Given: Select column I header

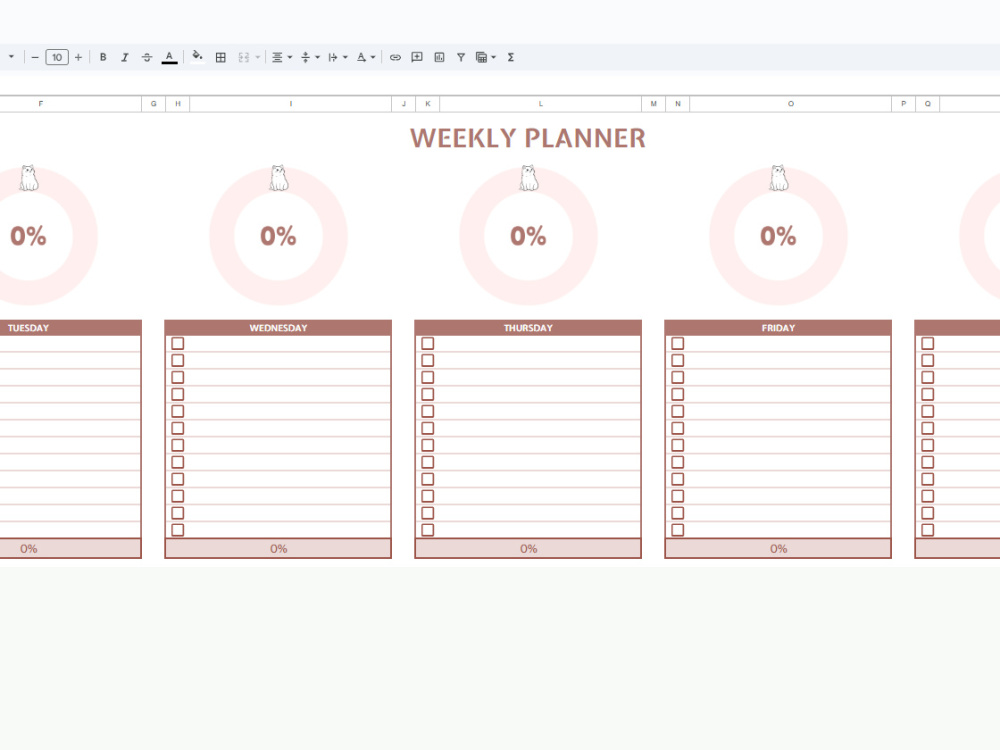Looking at the screenshot, I should click(x=291, y=104).
